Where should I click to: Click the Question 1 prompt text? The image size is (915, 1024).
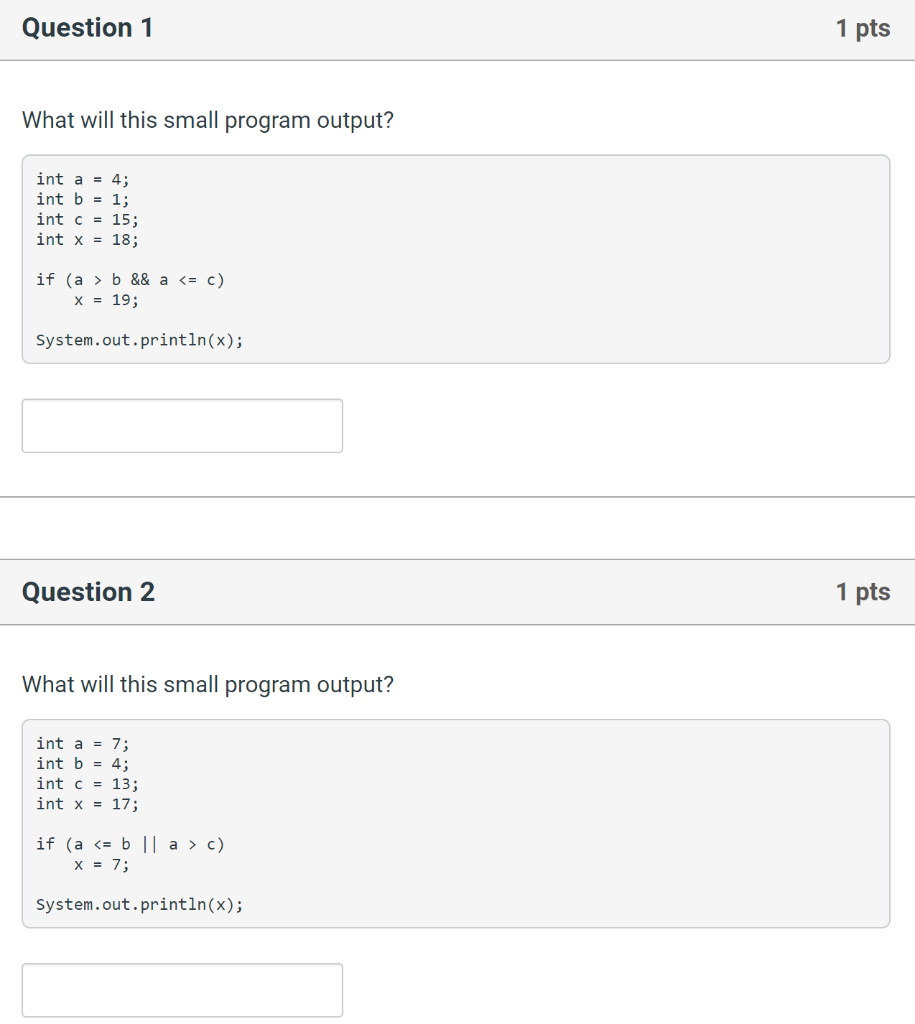(x=208, y=121)
